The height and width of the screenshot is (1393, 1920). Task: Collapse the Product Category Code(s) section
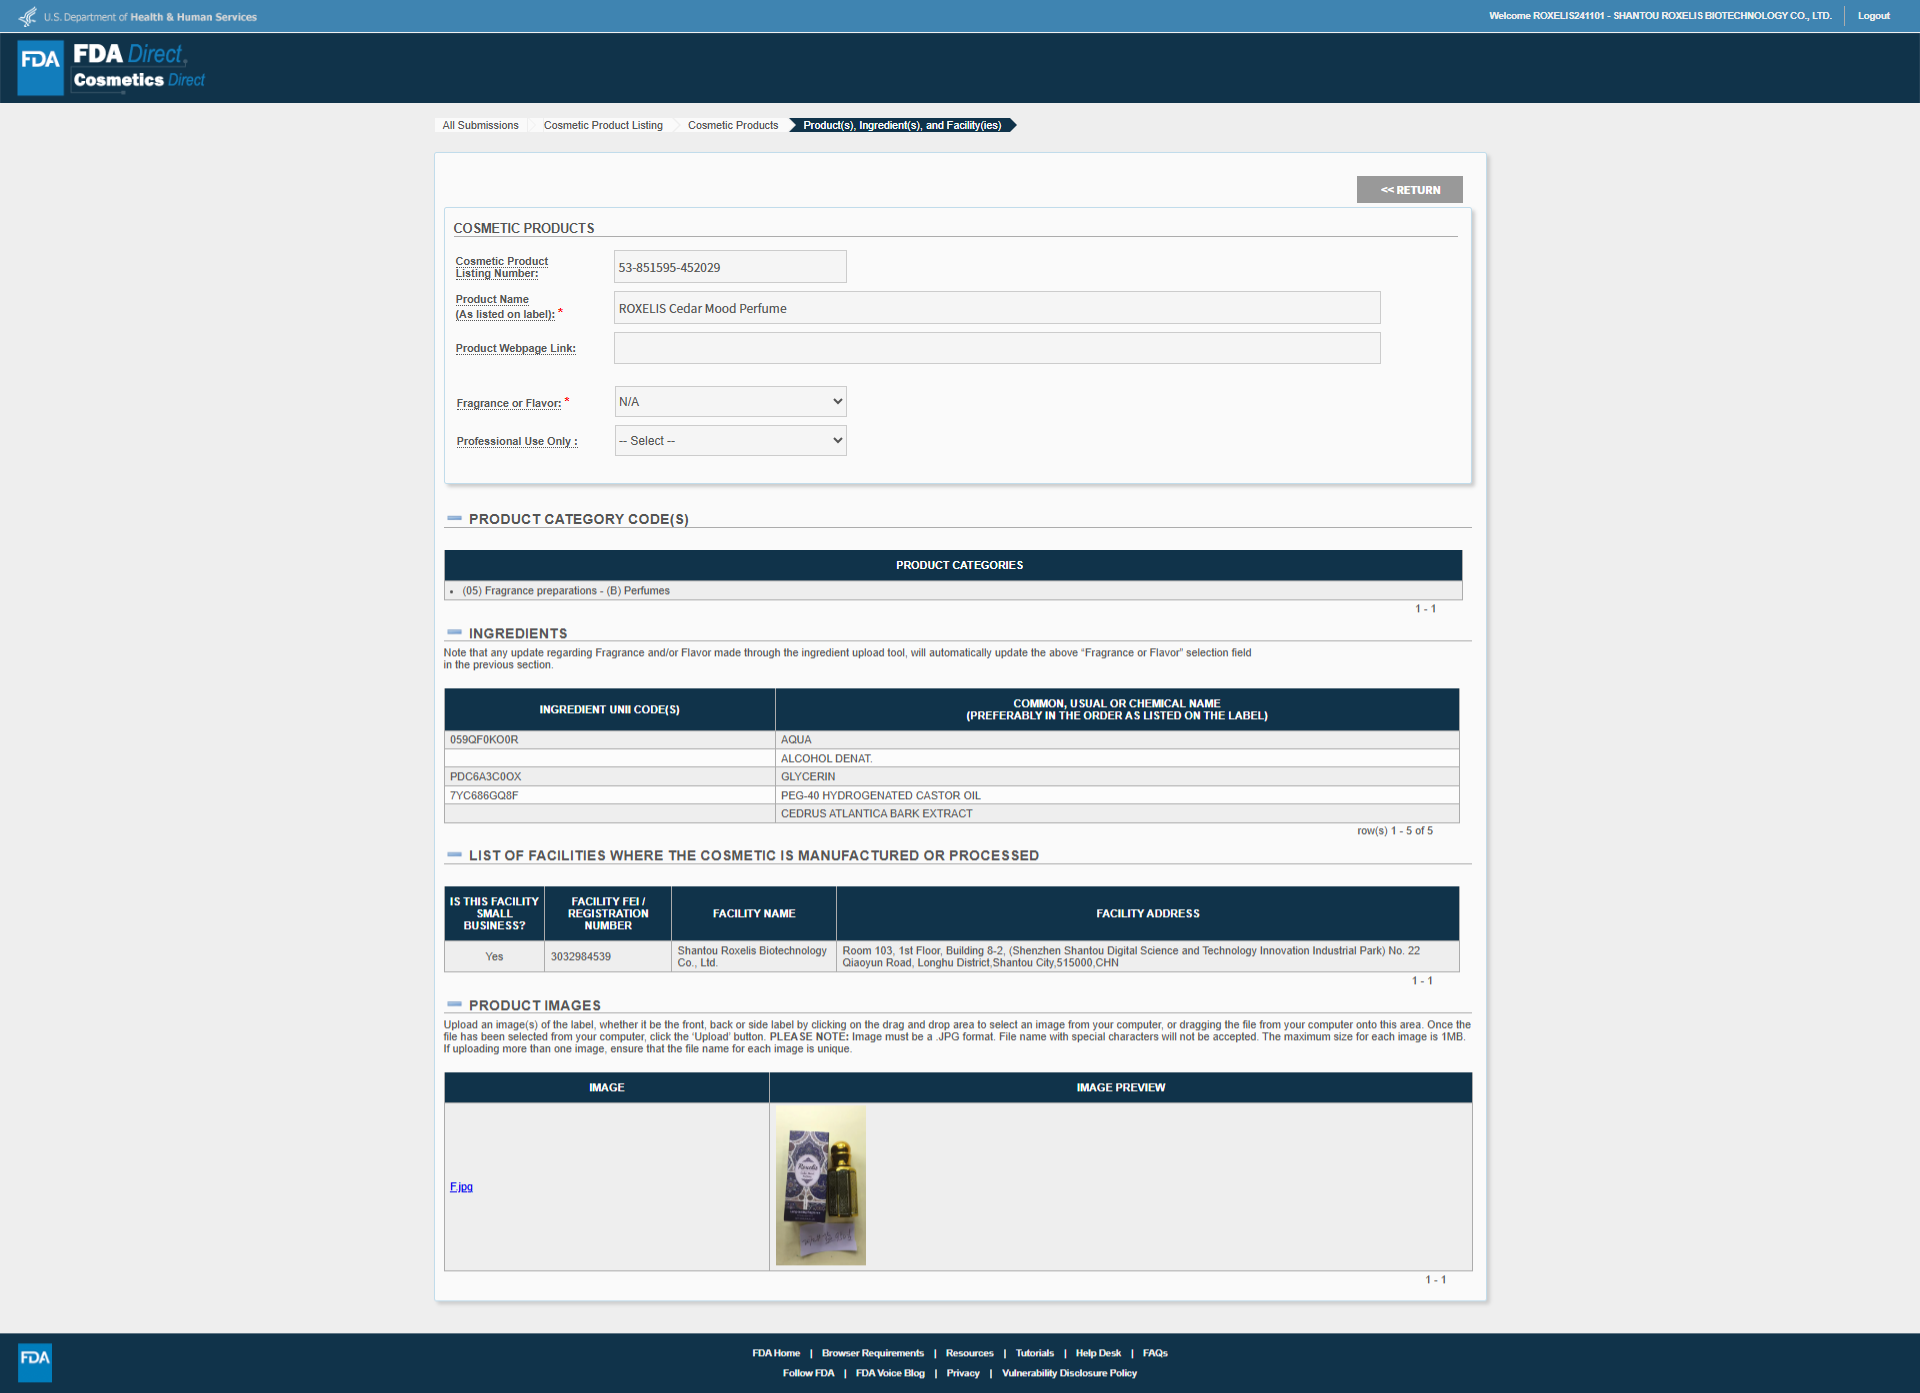pyautogui.click(x=454, y=519)
